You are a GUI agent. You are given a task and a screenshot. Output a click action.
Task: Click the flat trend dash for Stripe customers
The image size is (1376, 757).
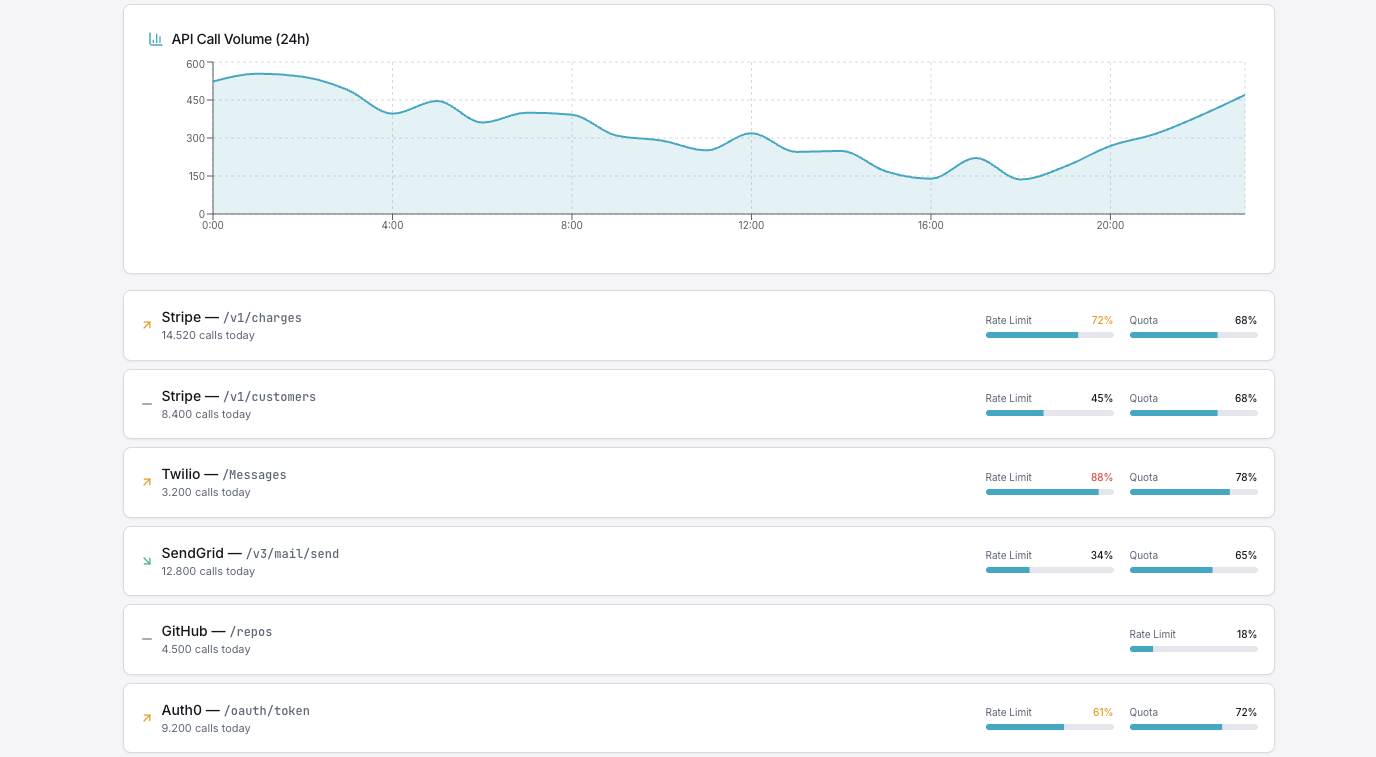click(x=147, y=404)
